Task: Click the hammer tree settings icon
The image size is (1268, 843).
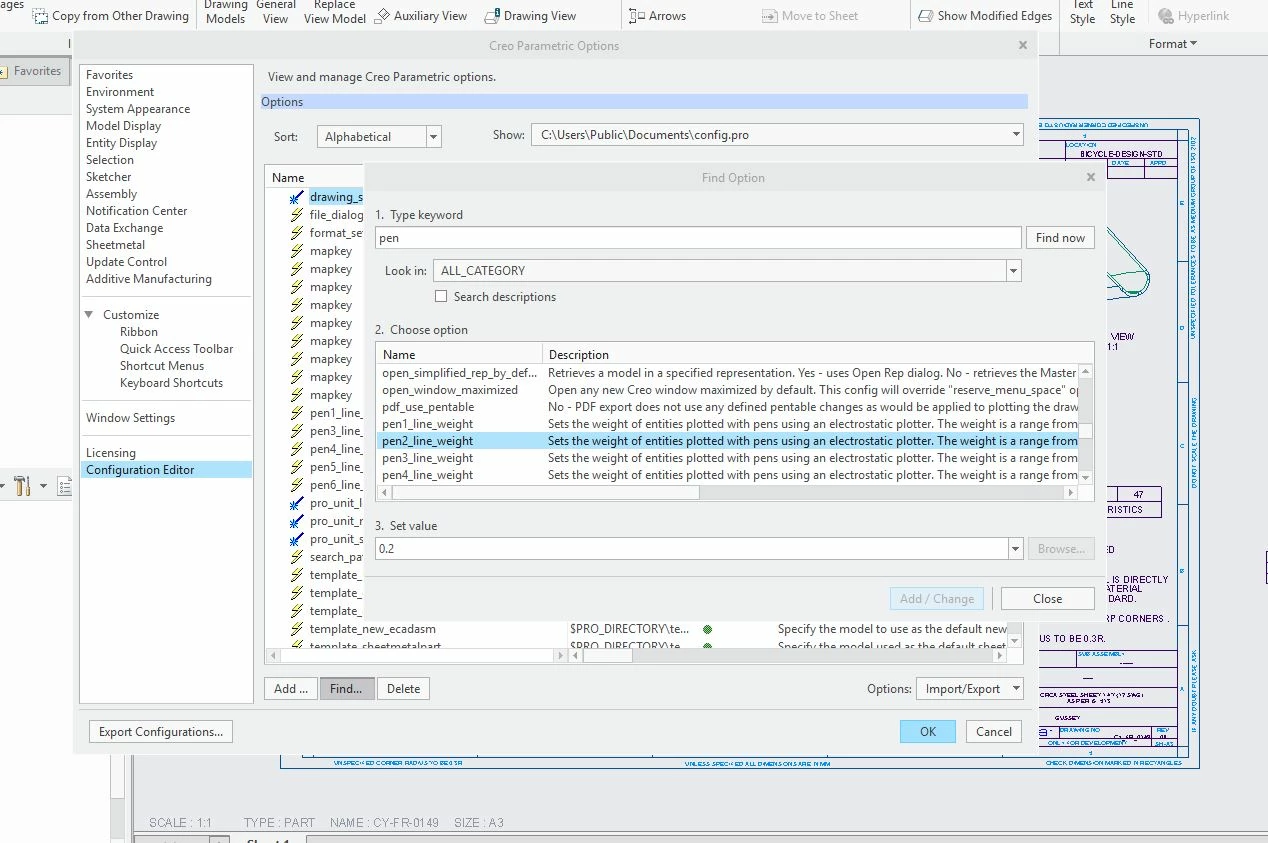Action: (23, 486)
